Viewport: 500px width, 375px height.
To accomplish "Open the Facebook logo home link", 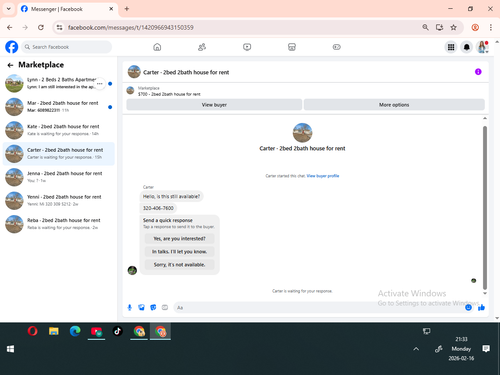I will pyautogui.click(x=12, y=47).
